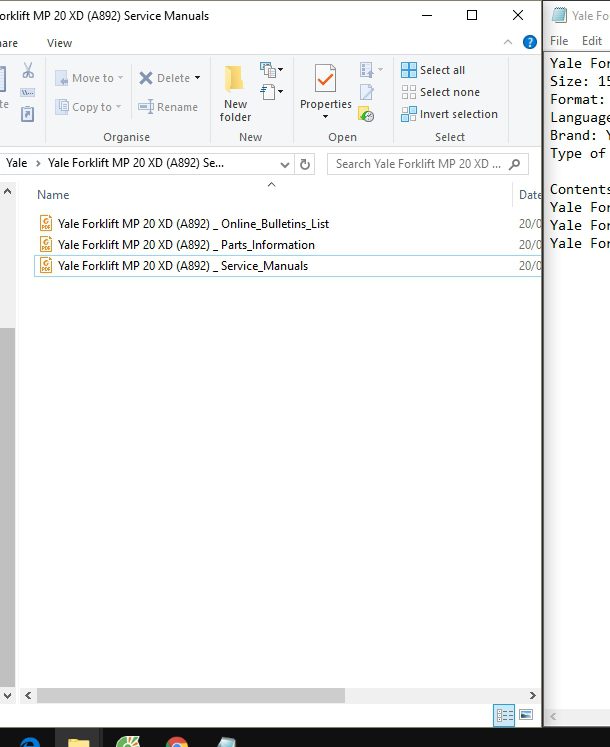This screenshot has height=747, width=610.
Task: Click the History clock icon
Action: click(x=366, y=114)
